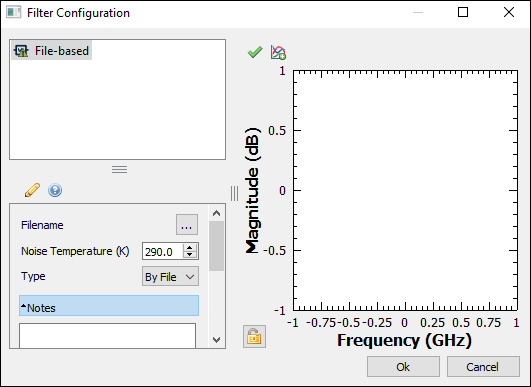Click the properties panel scrollbar thumb
The width and height of the screenshot is (531, 387).
point(216,246)
